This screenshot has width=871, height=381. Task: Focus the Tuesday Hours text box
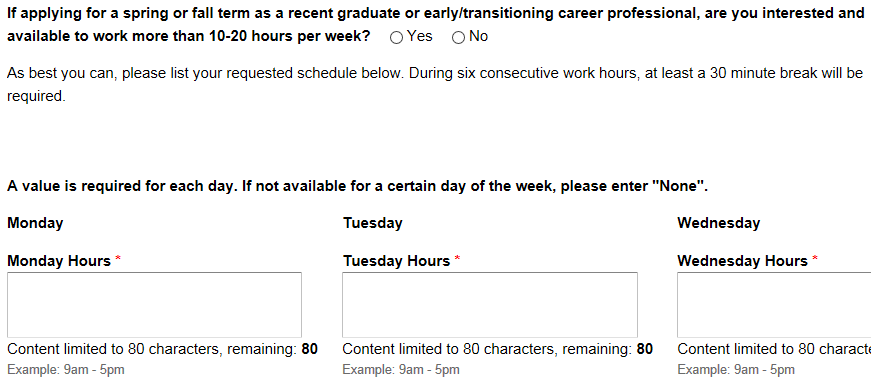click(x=490, y=304)
